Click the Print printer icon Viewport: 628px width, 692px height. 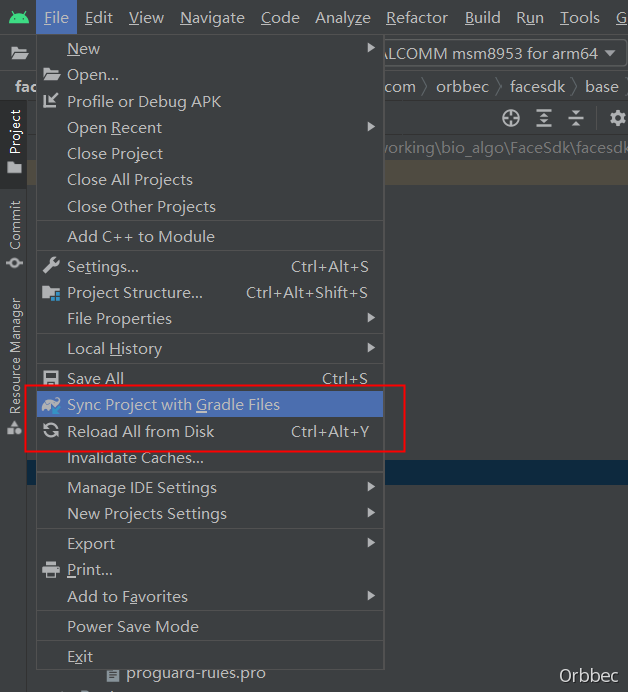[51, 569]
